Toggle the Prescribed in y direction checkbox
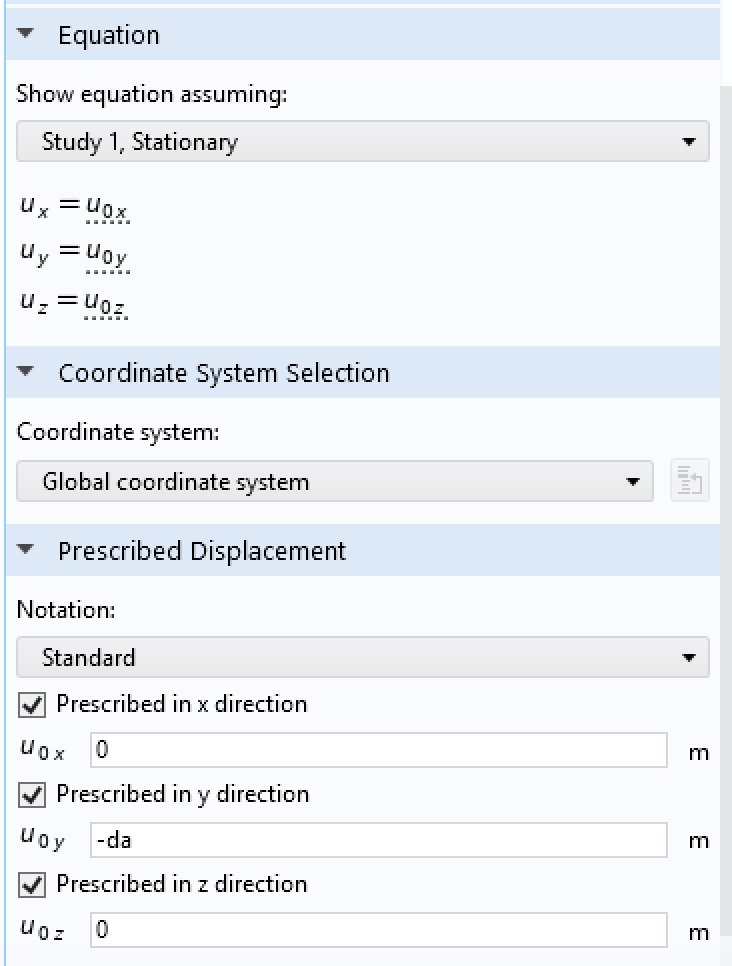Image resolution: width=732 pixels, height=966 pixels. tap(32, 796)
